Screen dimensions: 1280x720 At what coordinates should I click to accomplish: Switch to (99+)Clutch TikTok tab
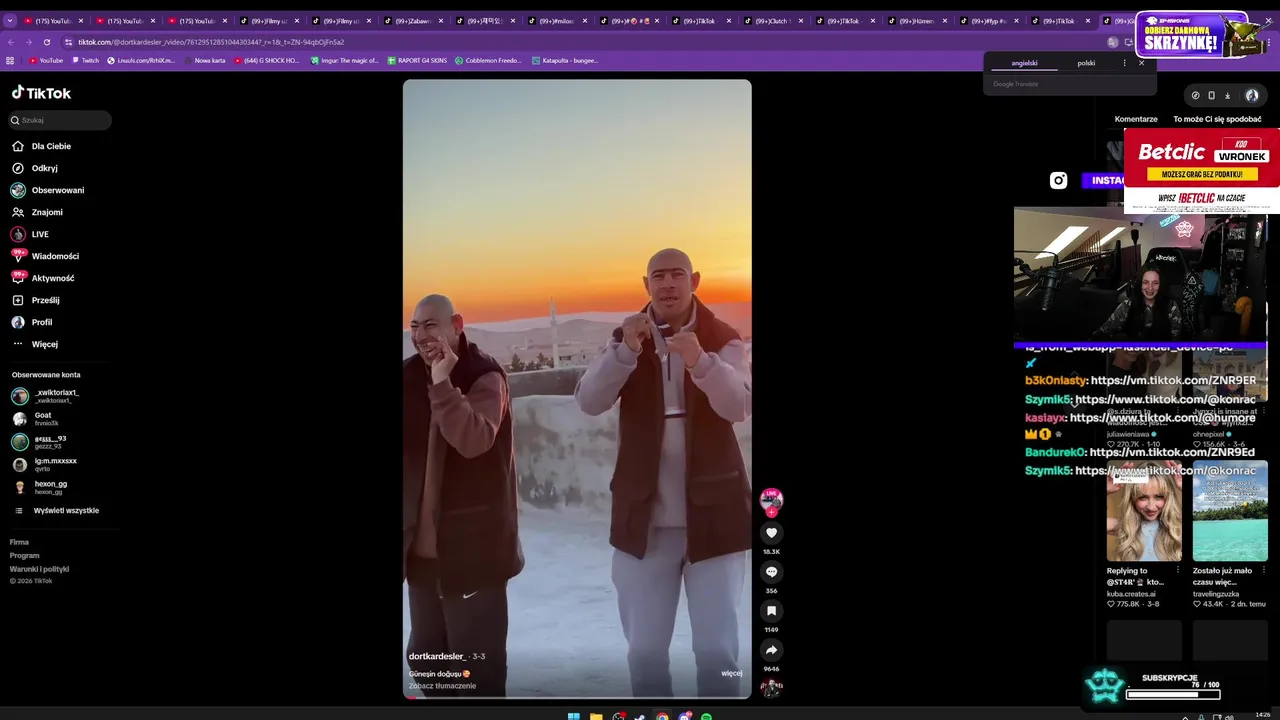click(x=774, y=20)
